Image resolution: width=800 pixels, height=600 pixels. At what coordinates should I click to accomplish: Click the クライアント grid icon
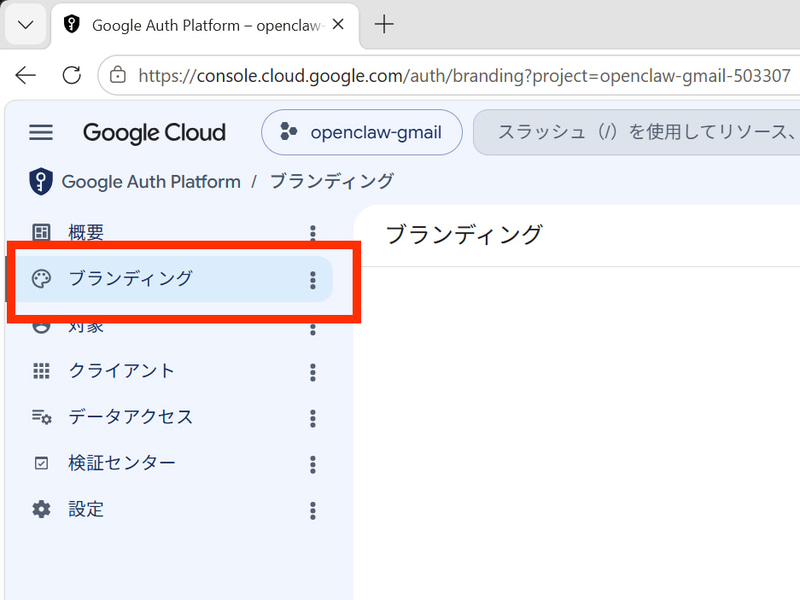[41, 371]
